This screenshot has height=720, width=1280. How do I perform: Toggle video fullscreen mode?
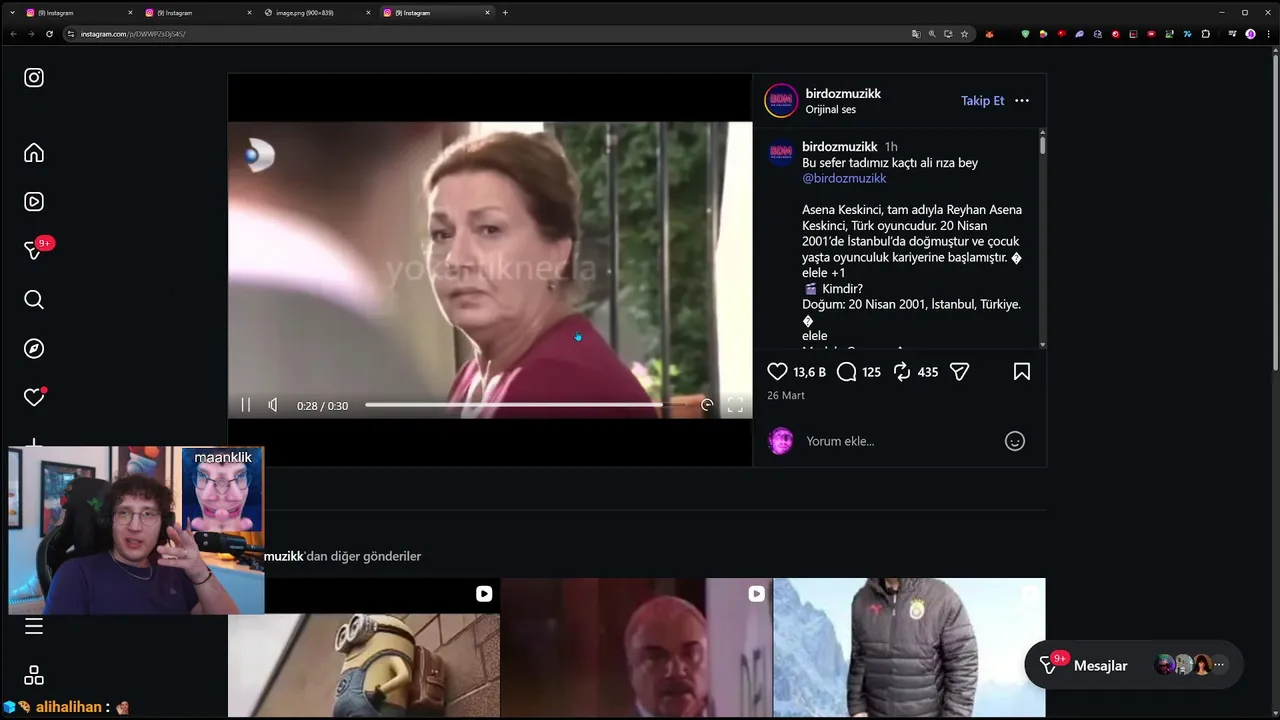735,405
